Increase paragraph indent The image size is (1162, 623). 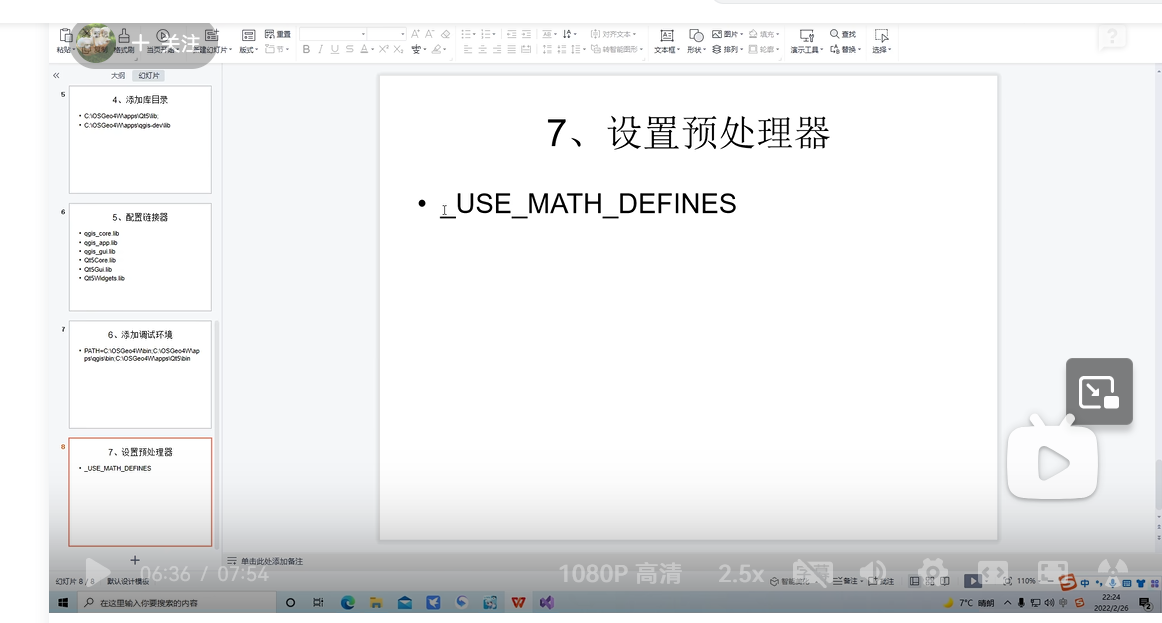[526, 34]
